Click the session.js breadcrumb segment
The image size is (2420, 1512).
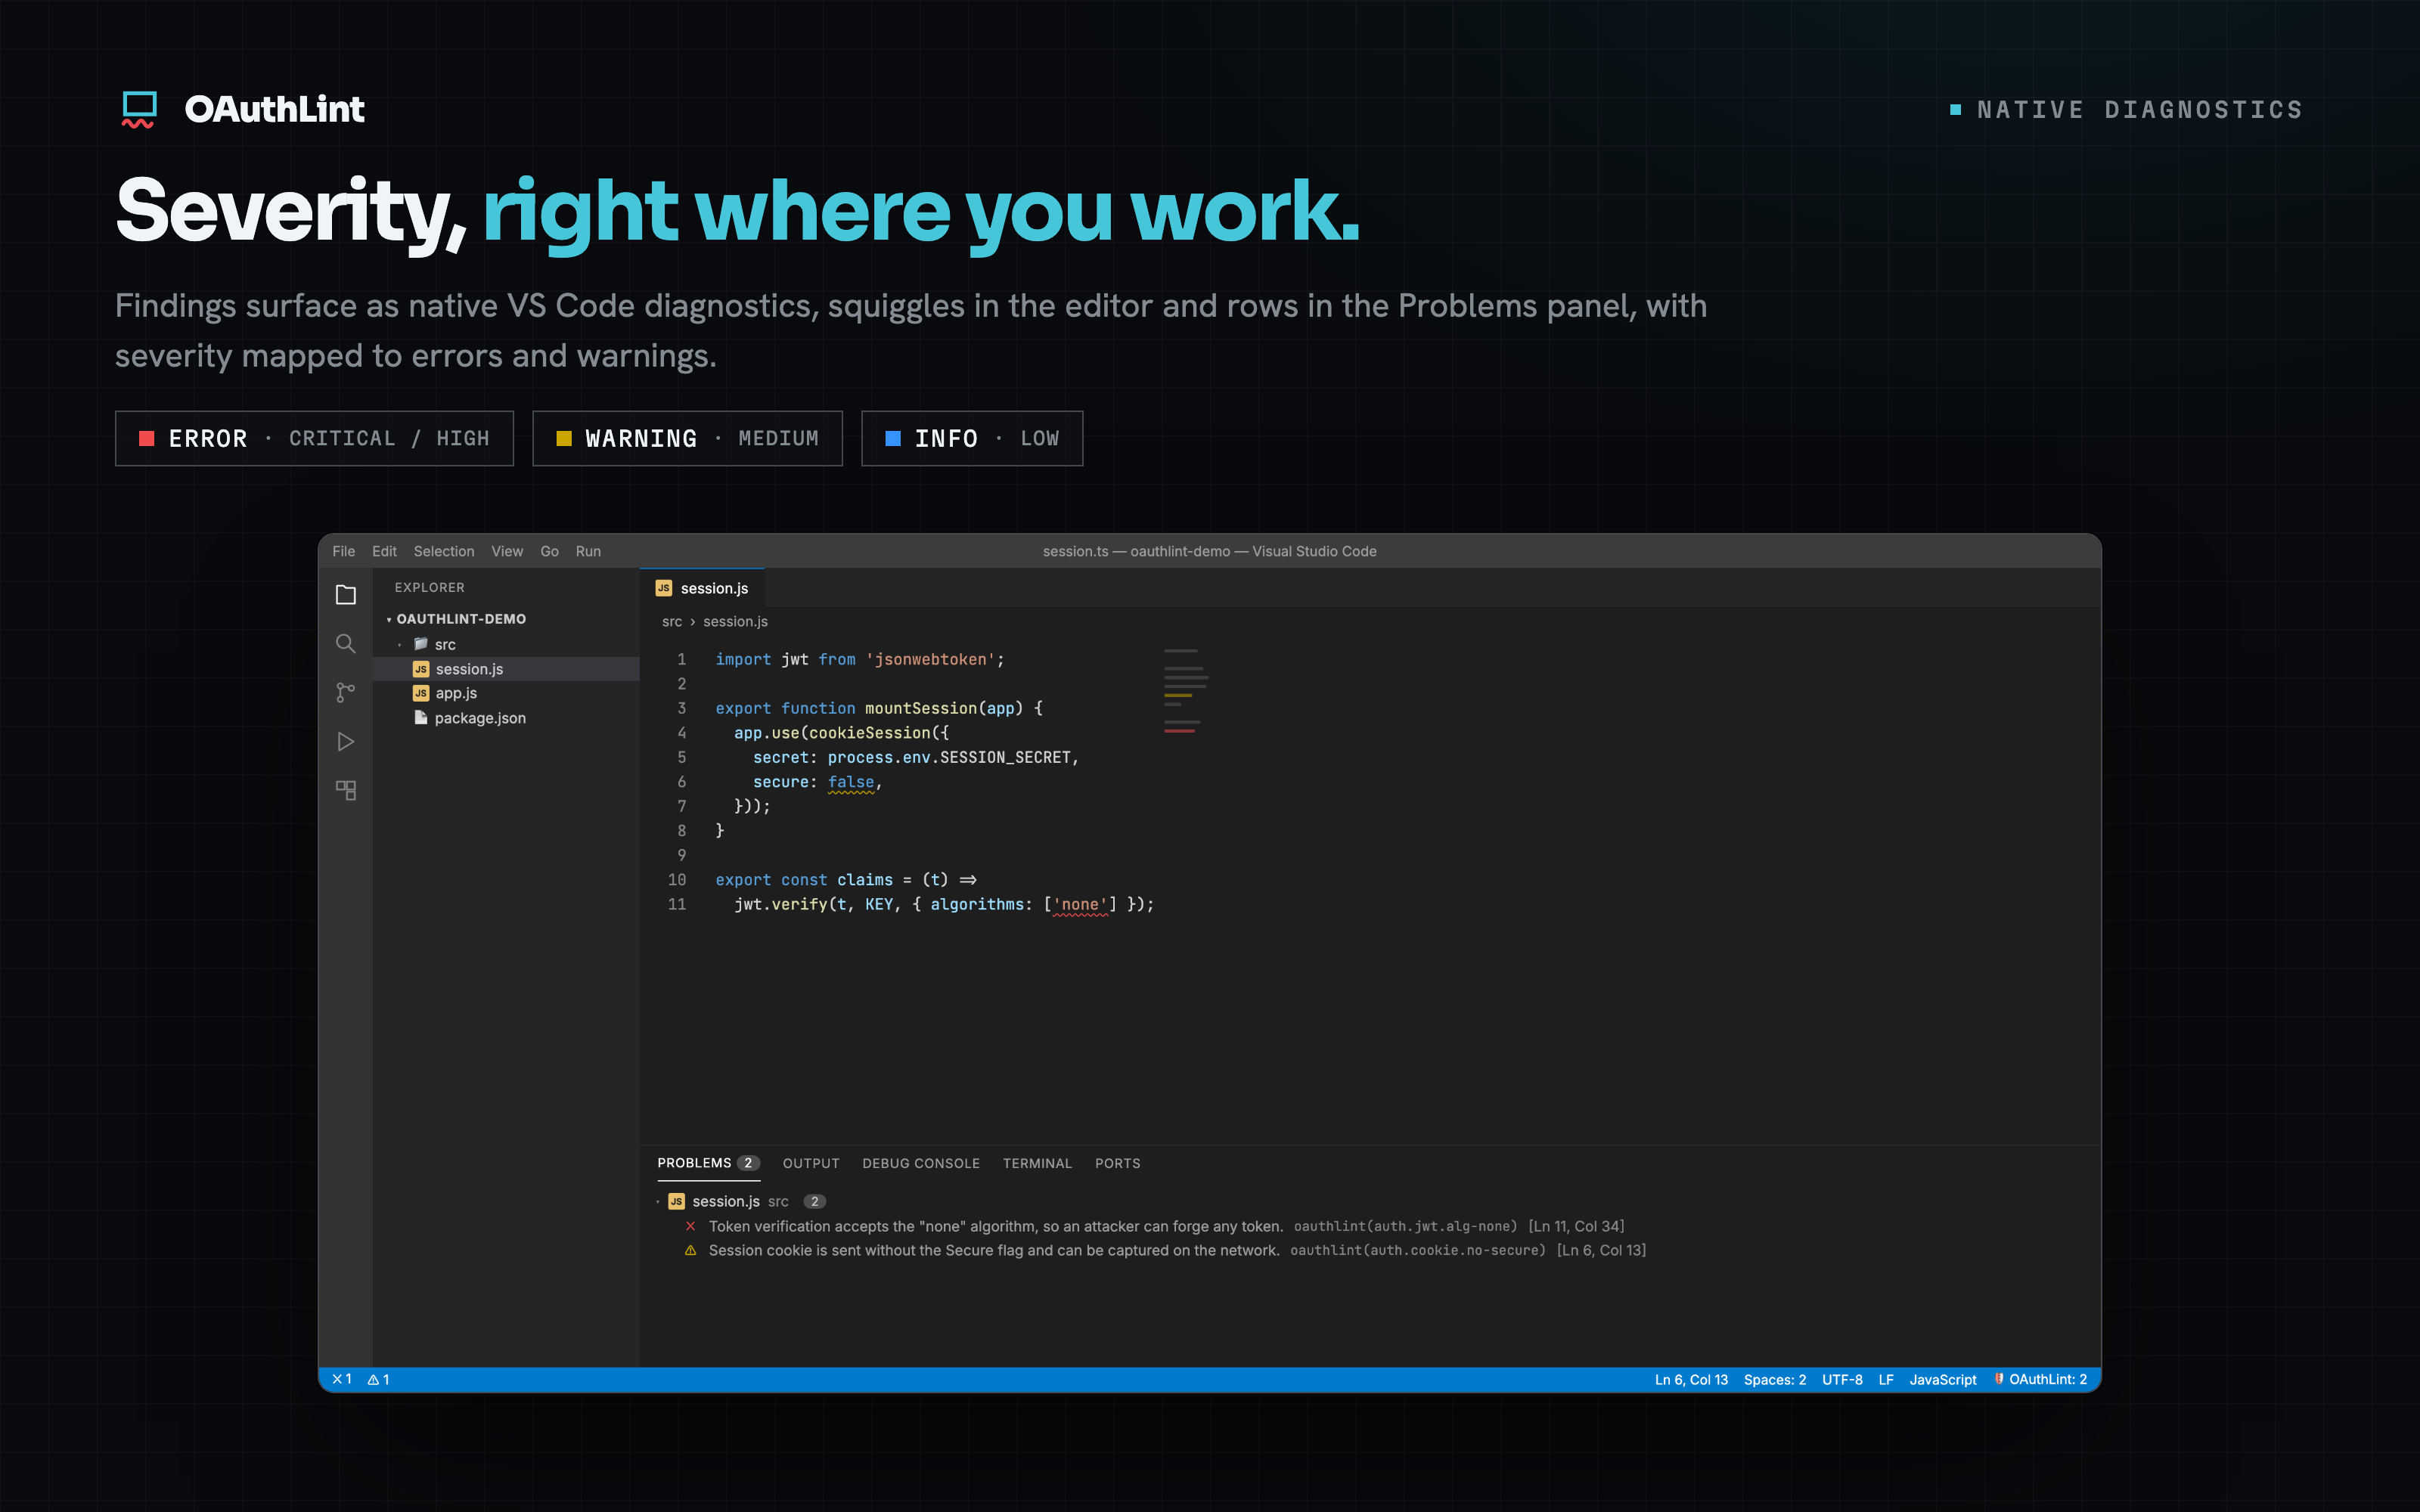pos(735,621)
